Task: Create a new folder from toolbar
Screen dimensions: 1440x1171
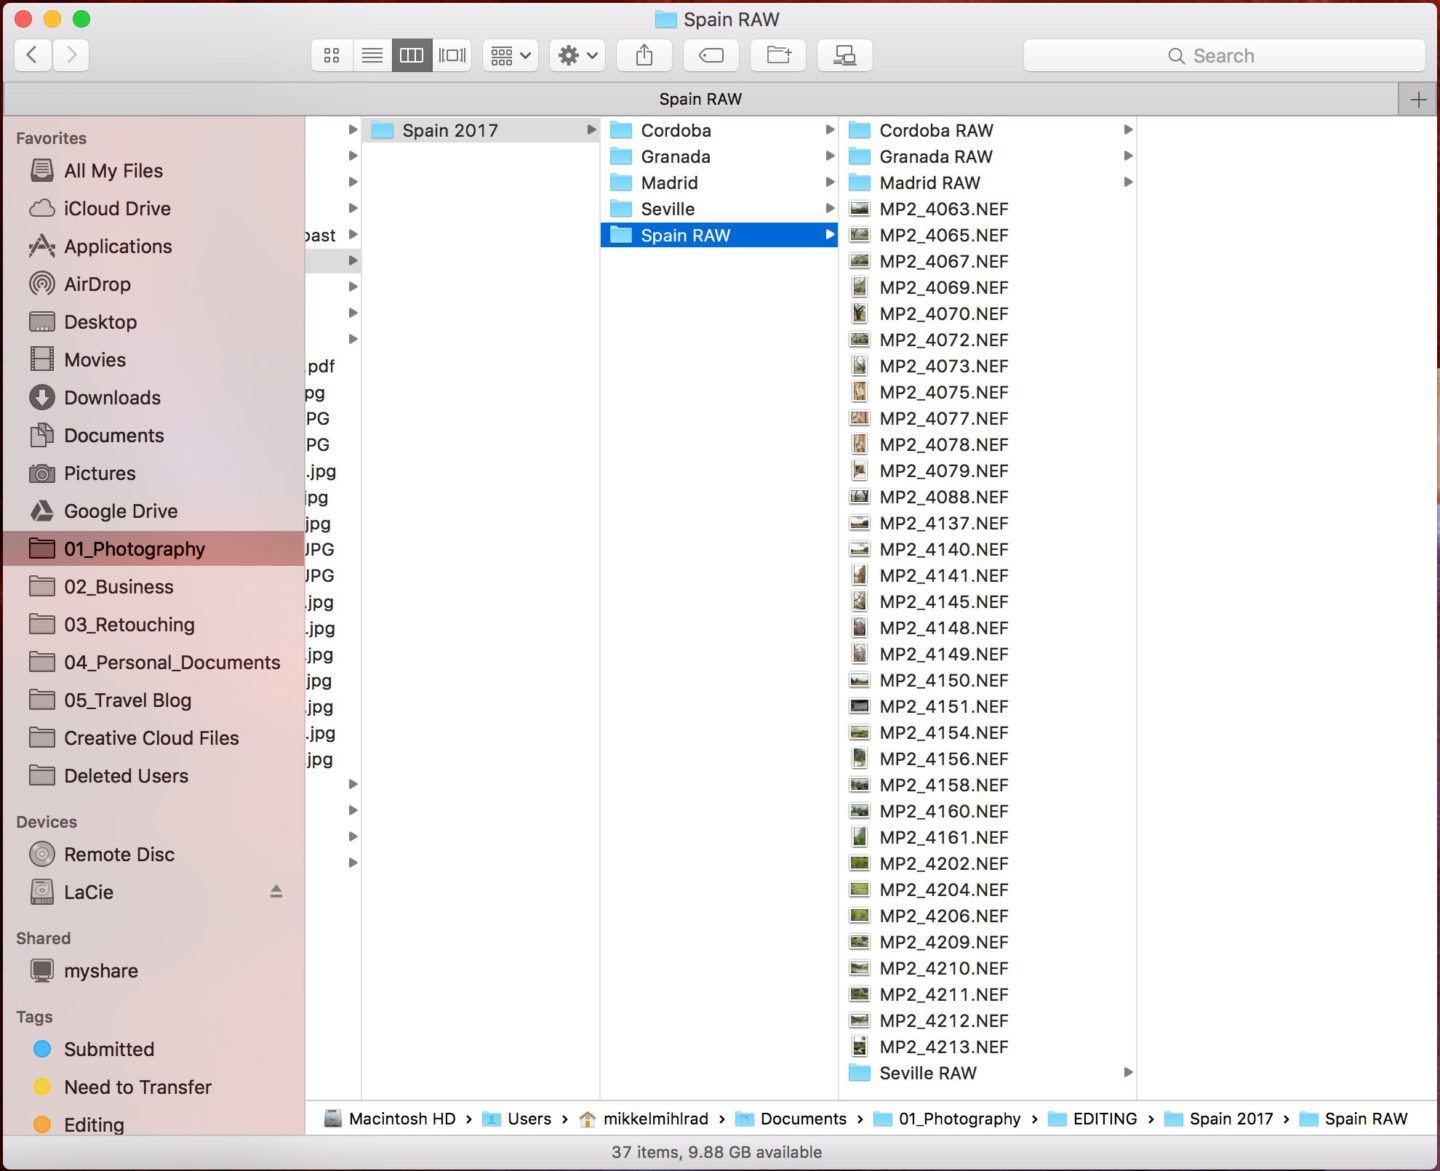Action: coord(778,55)
